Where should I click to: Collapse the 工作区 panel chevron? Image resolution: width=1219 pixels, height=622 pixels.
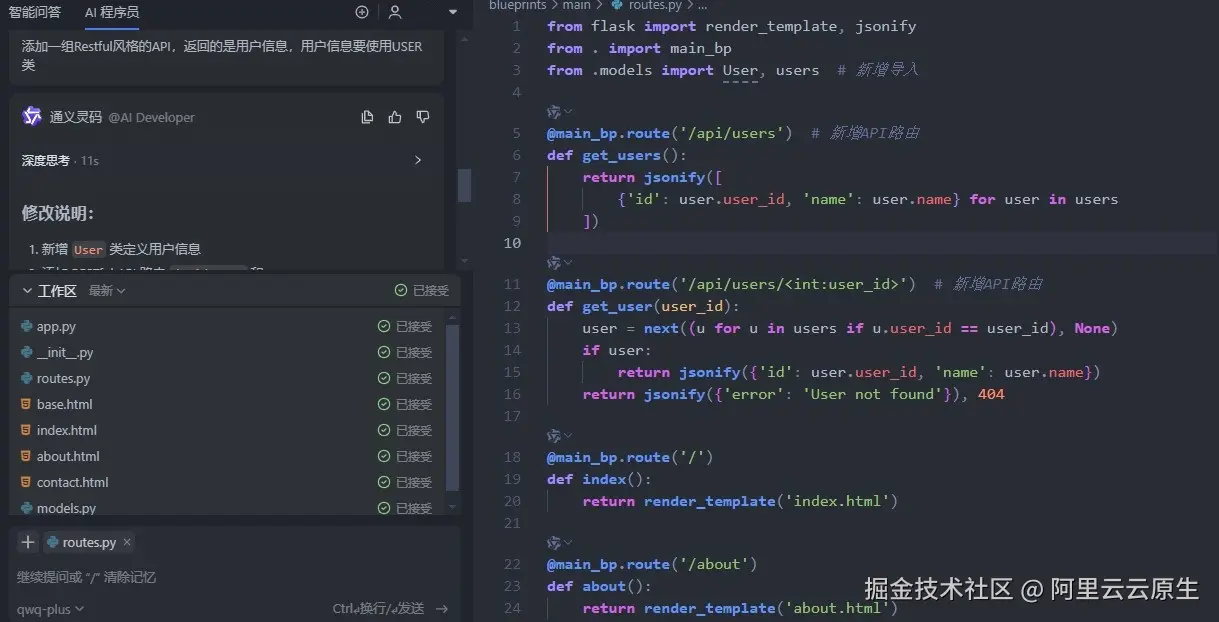tap(26, 291)
